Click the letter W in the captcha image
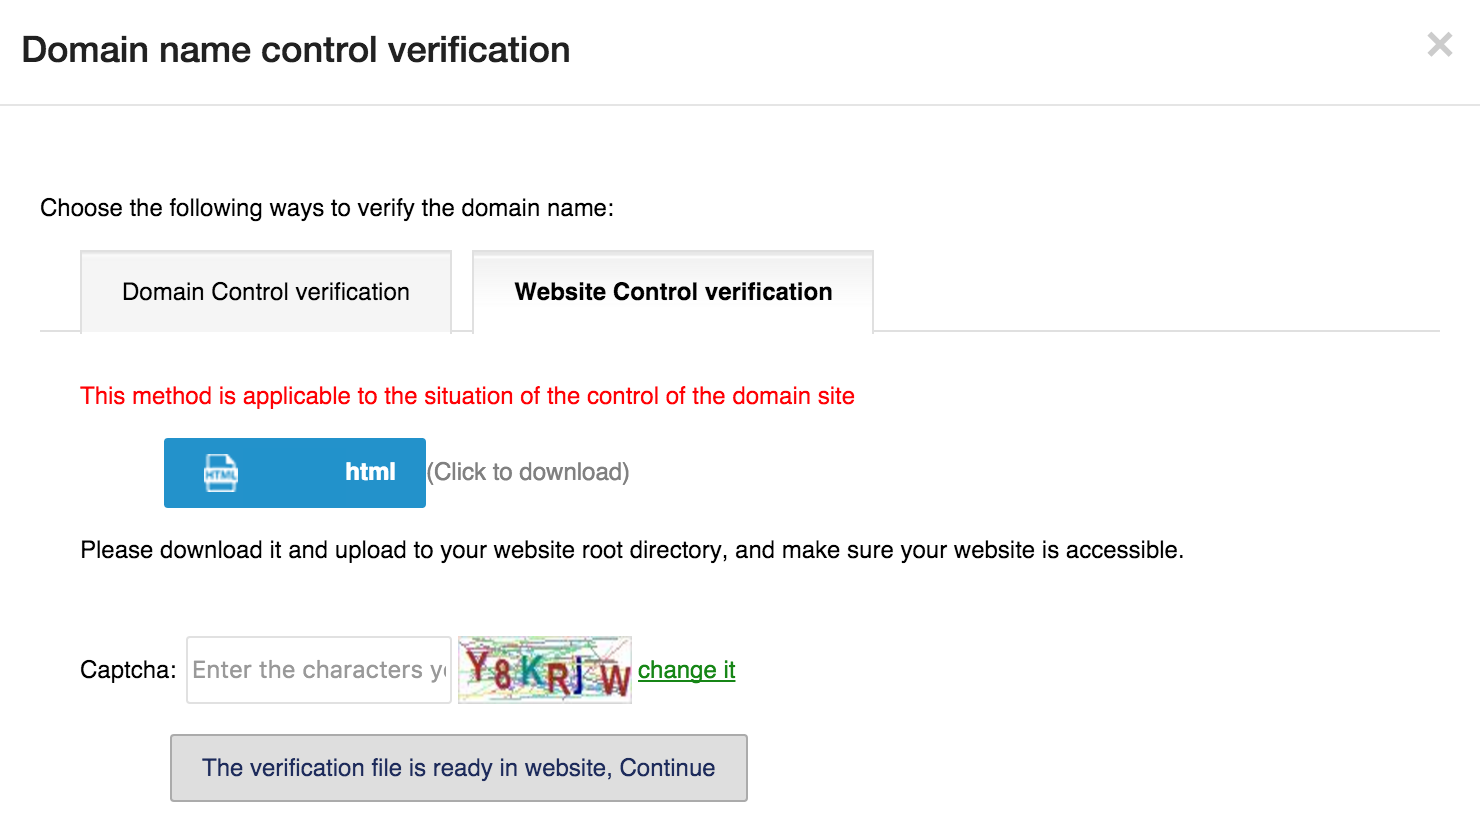This screenshot has height=828, width=1480. 614,680
